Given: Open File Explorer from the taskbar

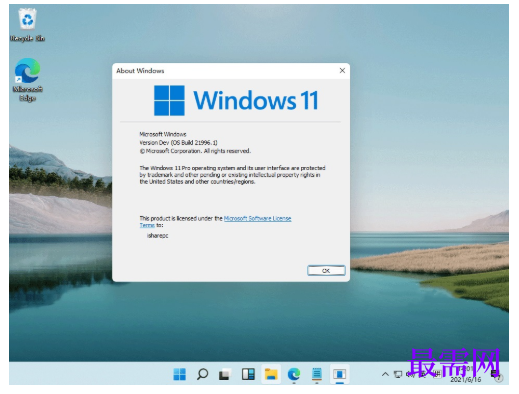Looking at the screenshot, I should (x=271, y=374).
